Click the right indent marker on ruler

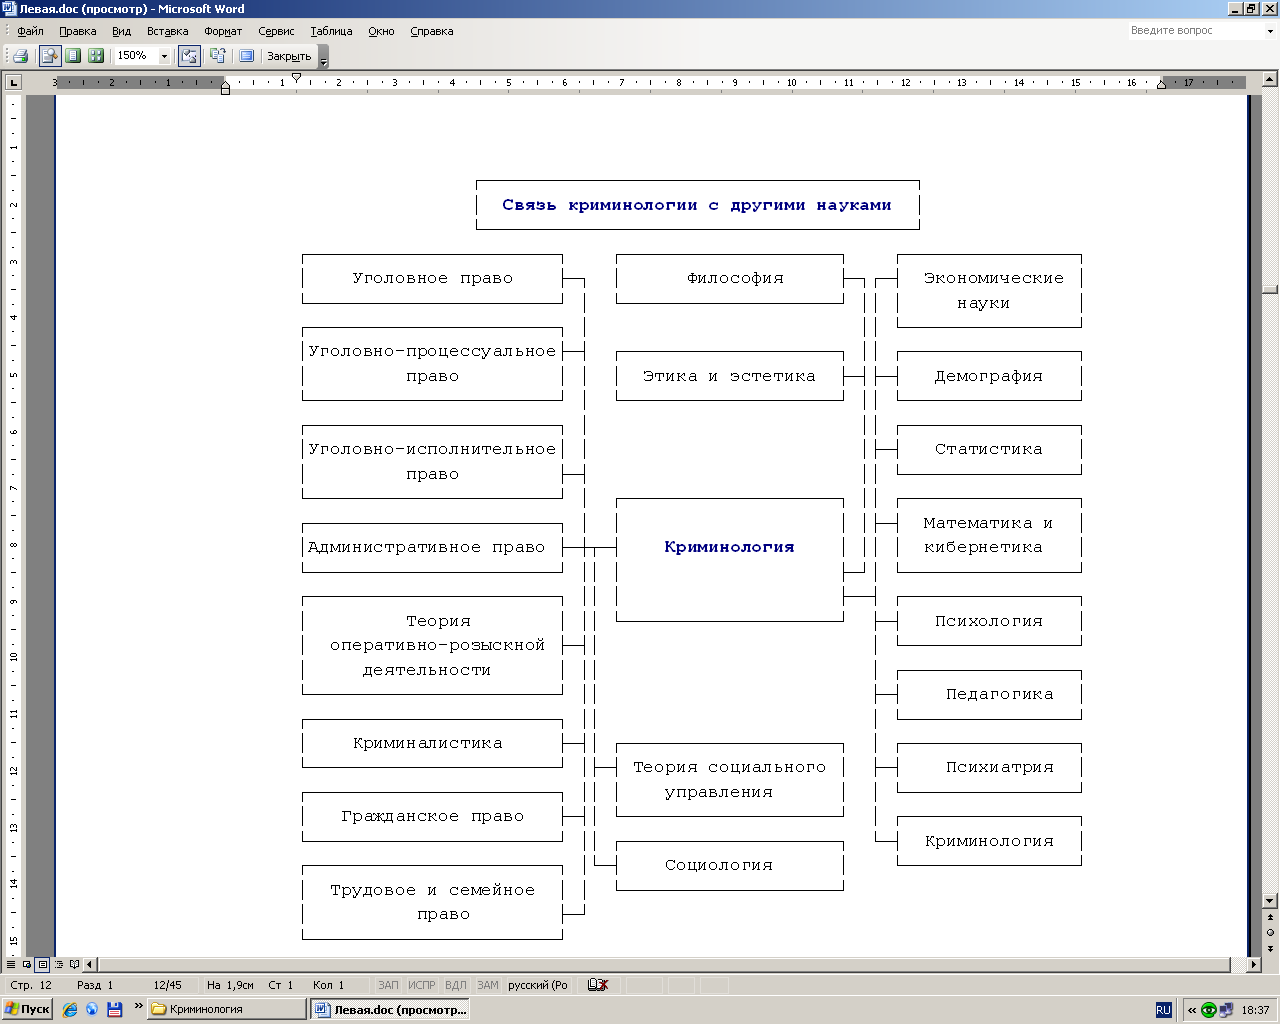(1161, 86)
